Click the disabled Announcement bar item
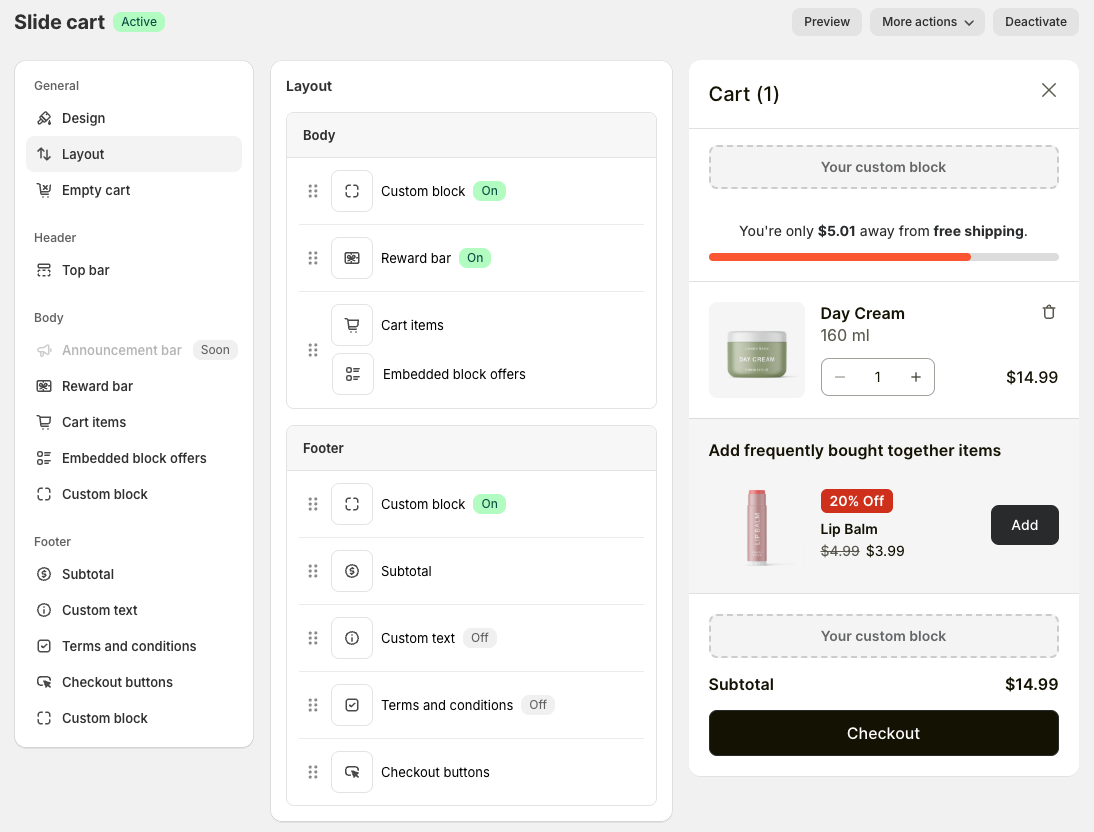Viewport: 1094px width, 832px height. click(x=134, y=350)
